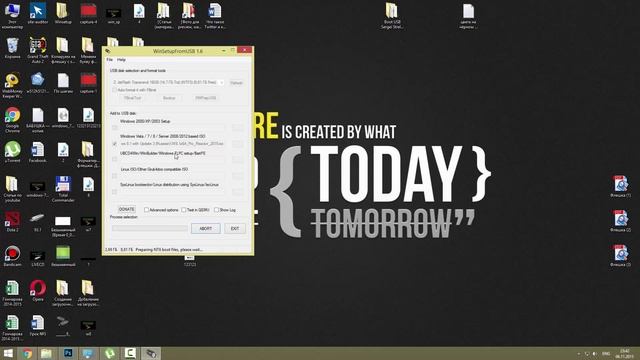Click the Refresh button beside the disk list
This screenshot has height=360, width=640.
coord(236,82)
